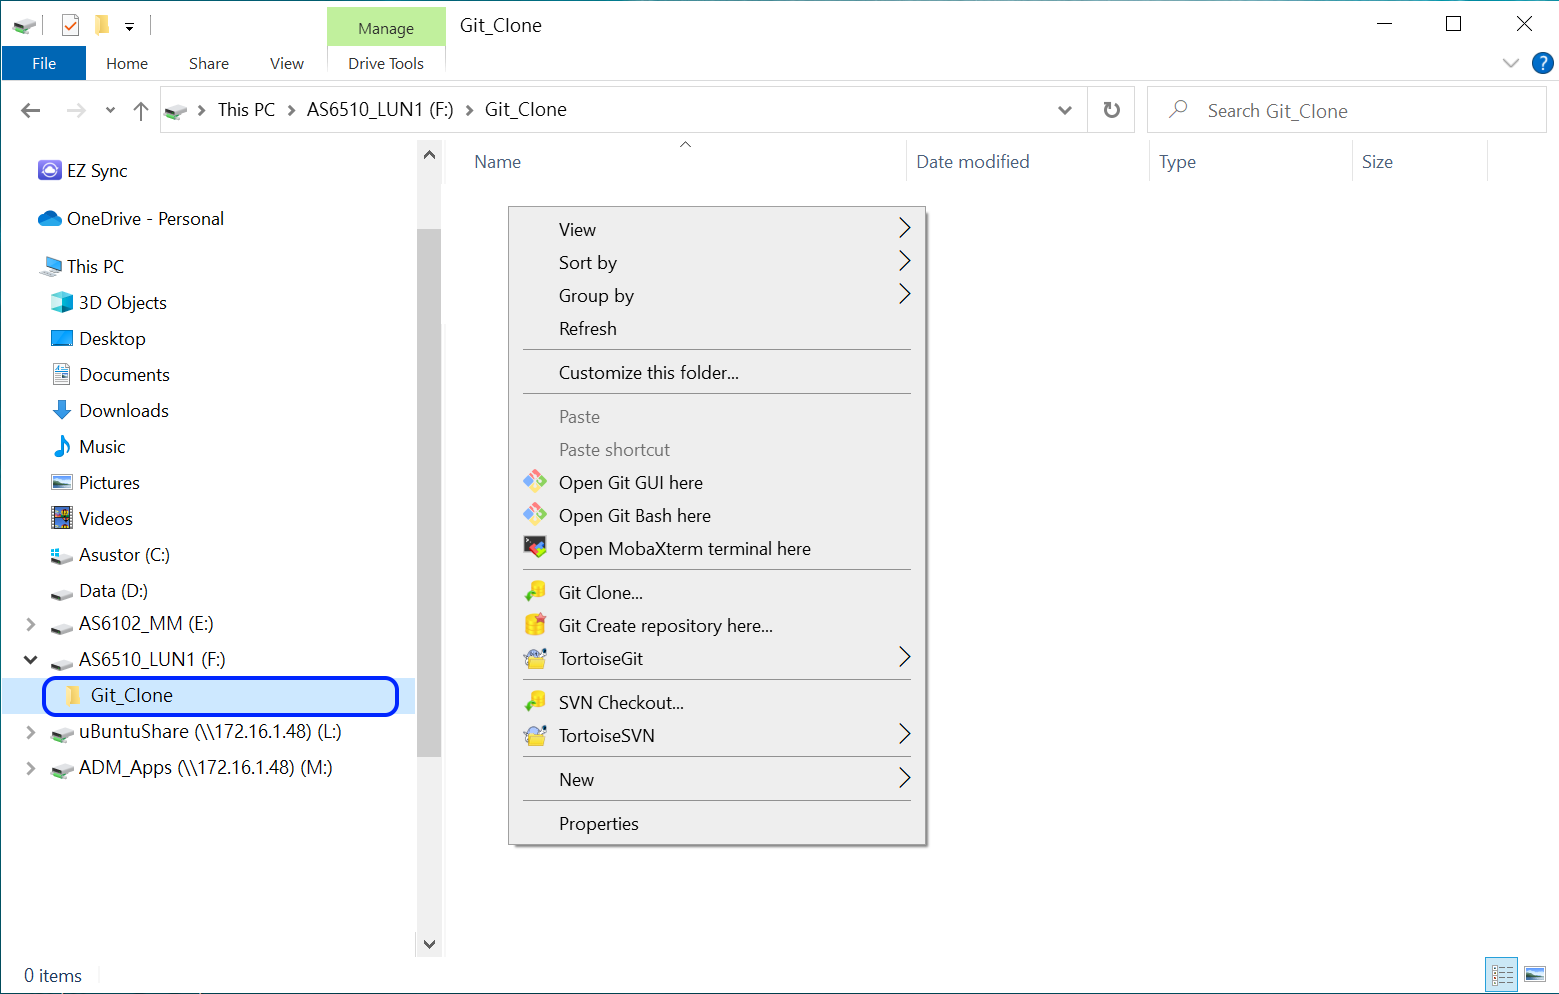This screenshot has width=1559, height=994.
Task: Click navigation pane scroll down arrow
Action: point(429,944)
